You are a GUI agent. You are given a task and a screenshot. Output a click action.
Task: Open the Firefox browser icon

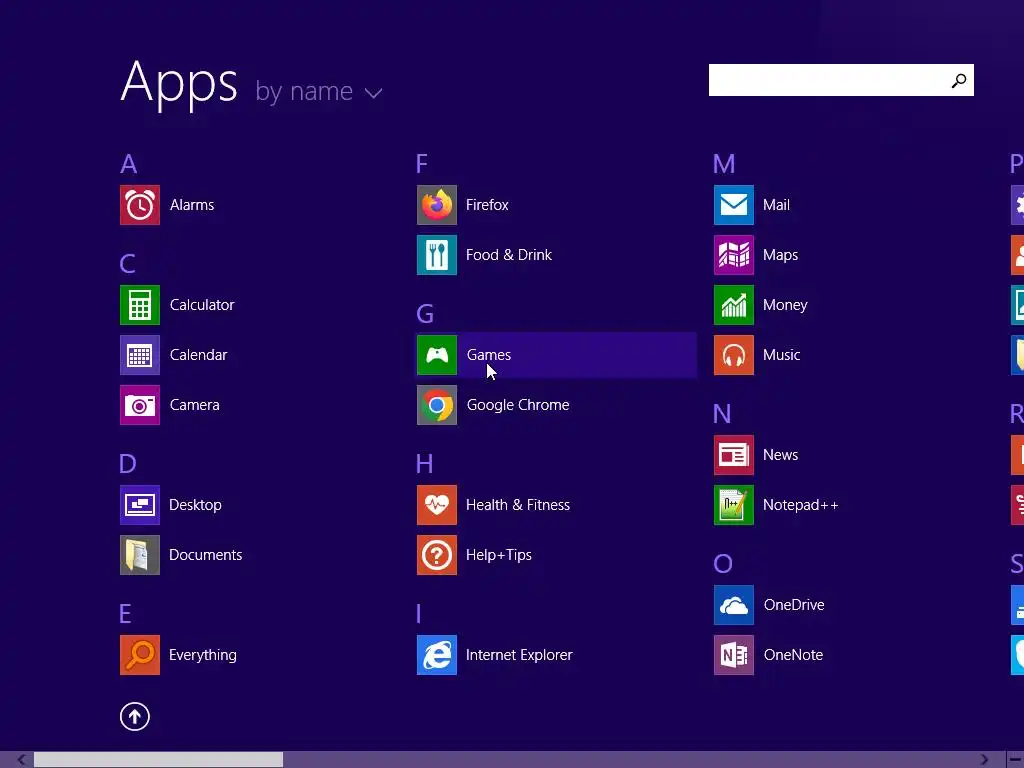tap(437, 205)
